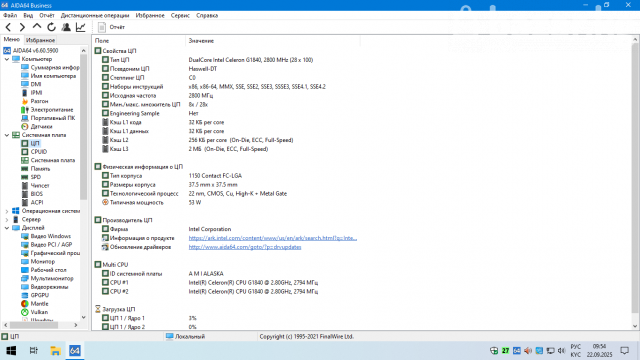
Task: Open the Вид menu
Action: coord(28,16)
